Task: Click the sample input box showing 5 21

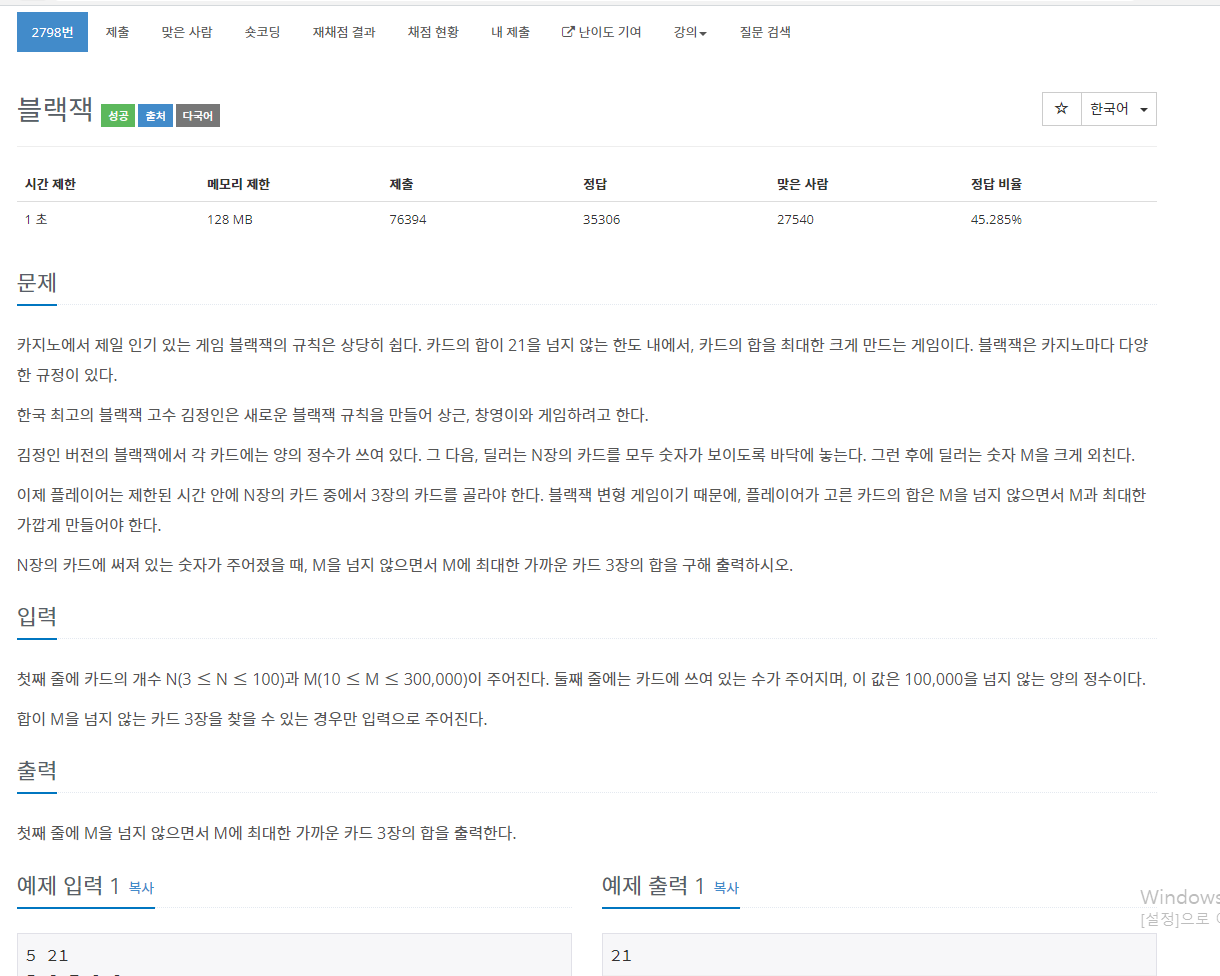Action: pyautogui.click(x=294, y=955)
